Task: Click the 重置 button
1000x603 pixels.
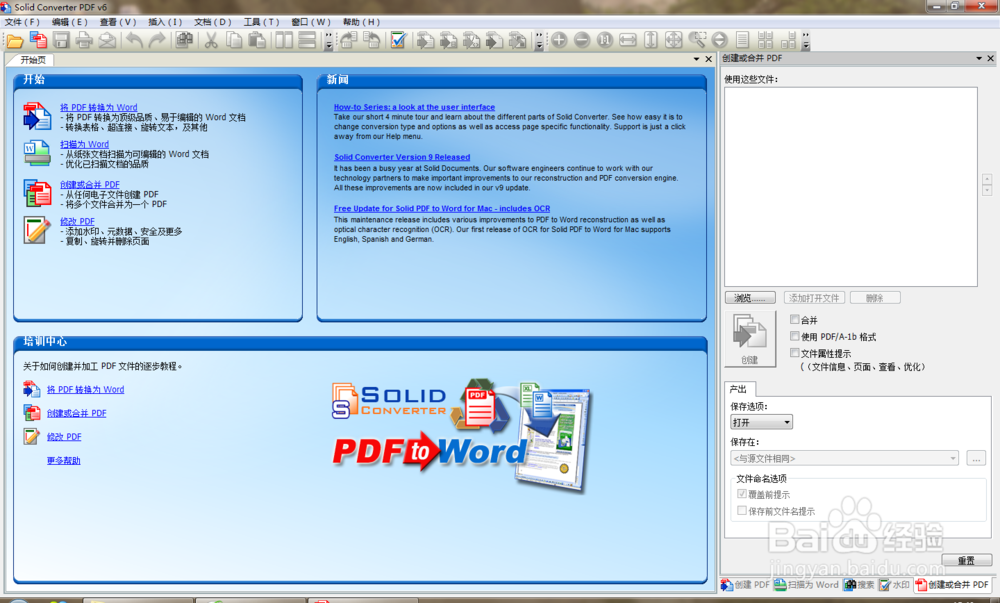Action: pyautogui.click(x=967, y=560)
